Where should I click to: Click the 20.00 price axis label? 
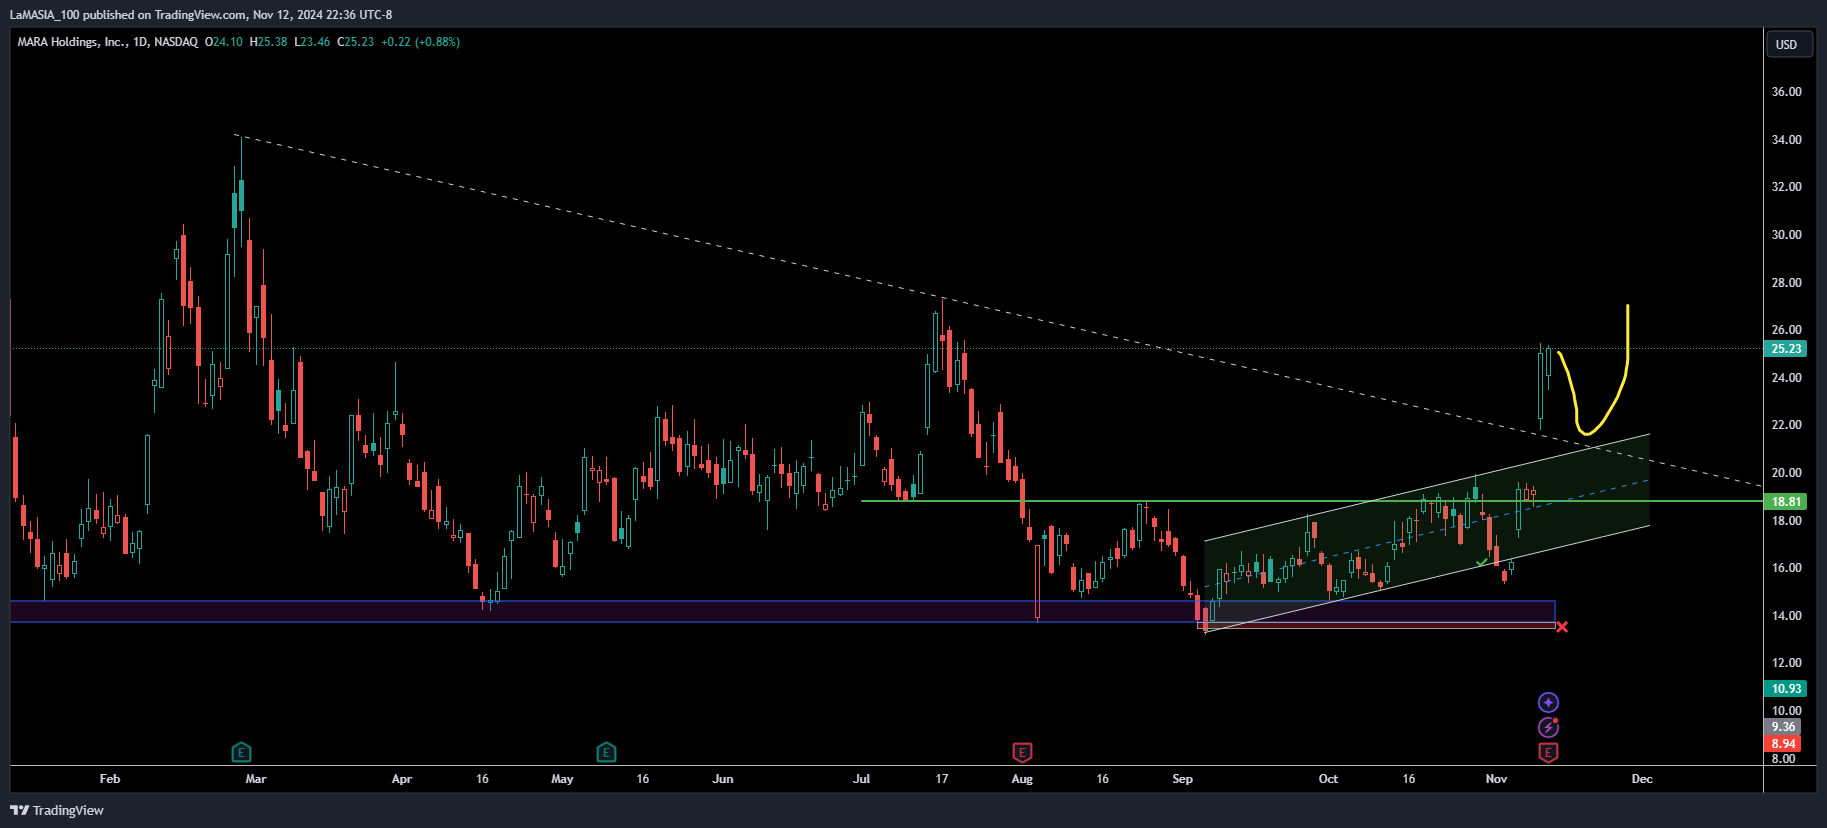pyautogui.click(x=1786, y=473)
